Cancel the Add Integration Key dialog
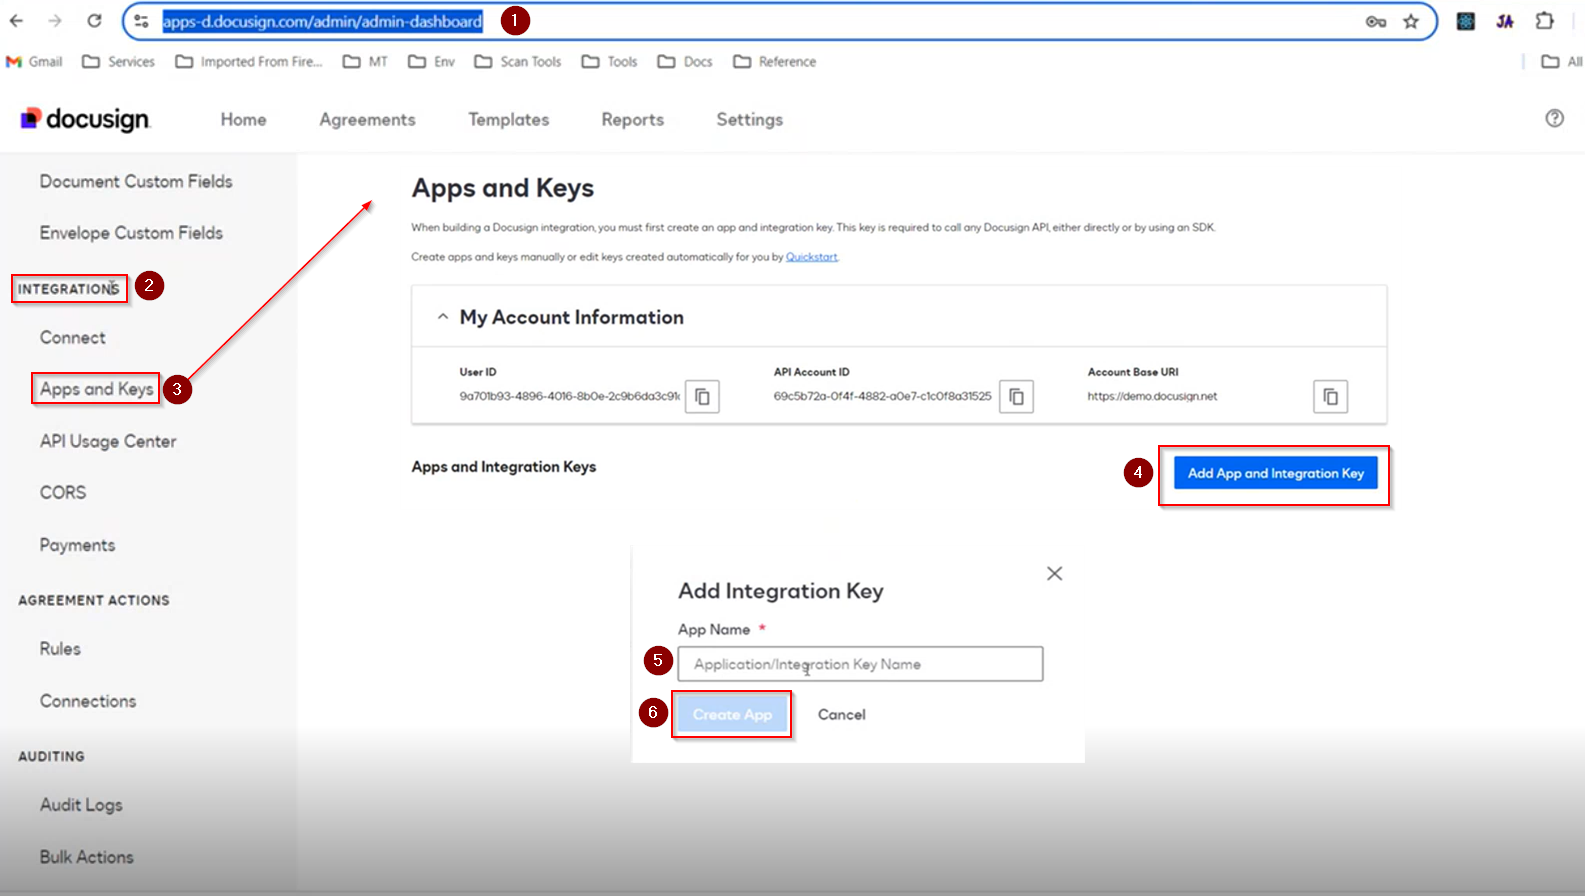1585x896 pixels. coord(842,714)
